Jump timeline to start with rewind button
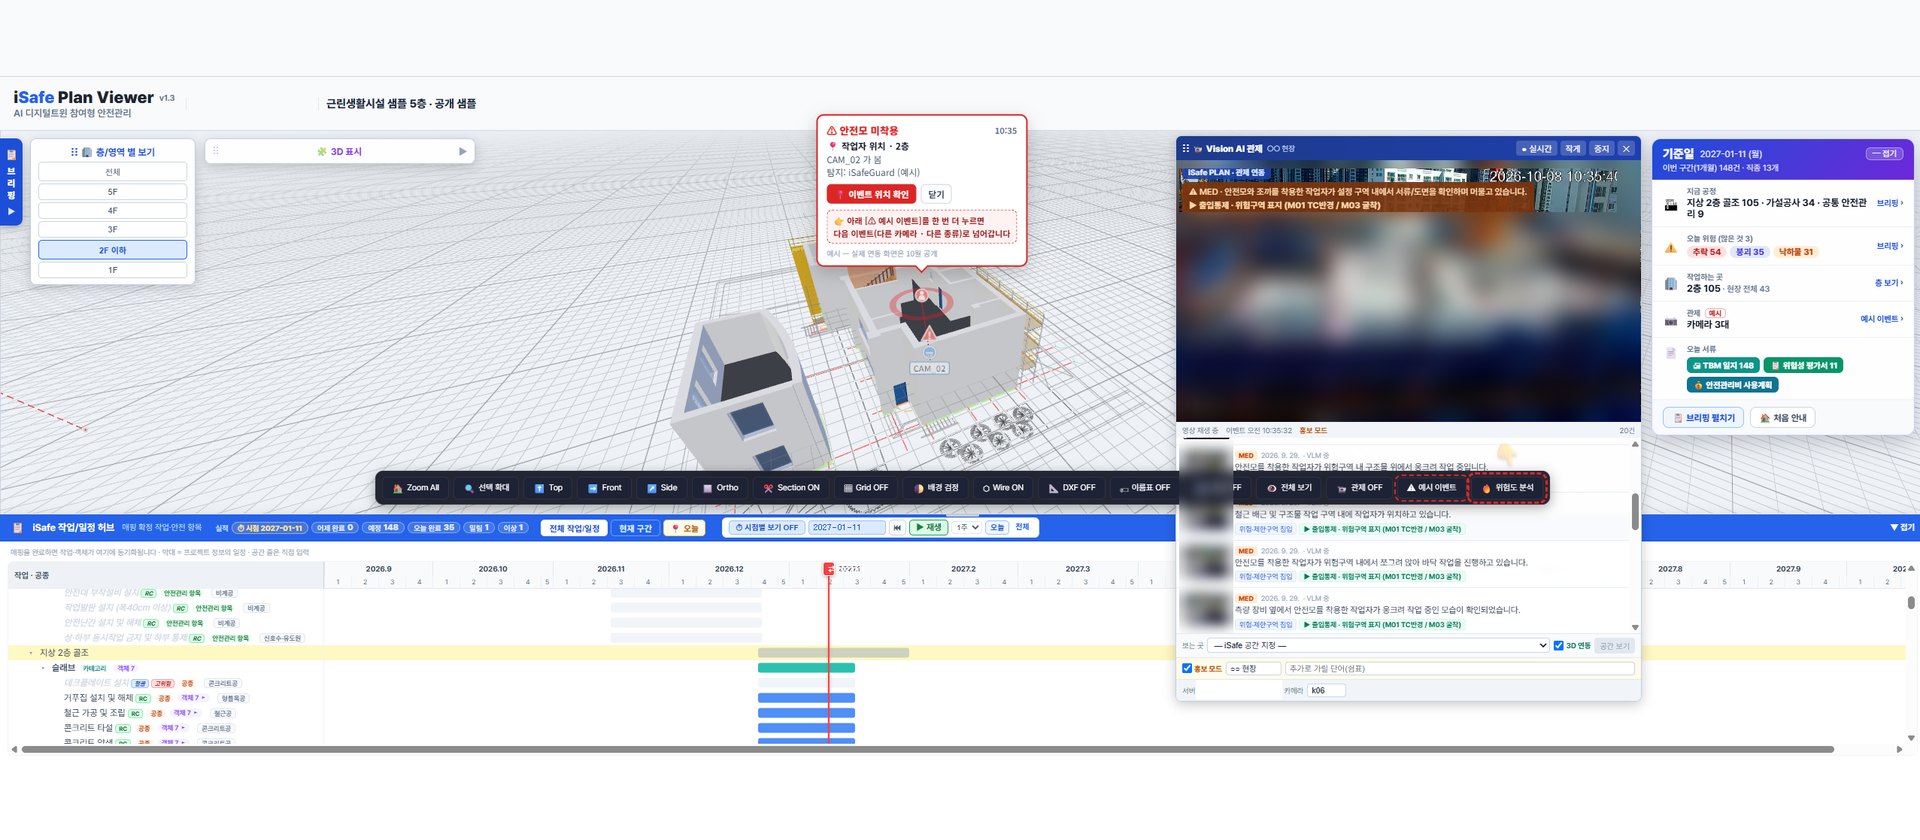This screenshot has width=1920, height=840. (x=897, y=528)
